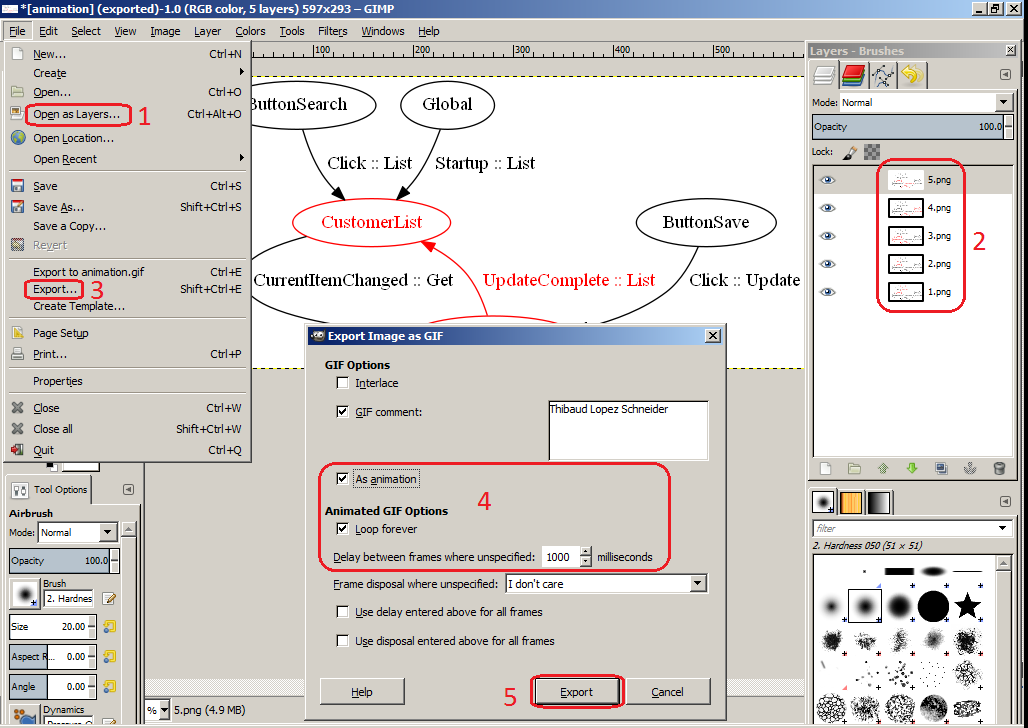Duplicate layer using the duplicate icon

tap(941, 468)
